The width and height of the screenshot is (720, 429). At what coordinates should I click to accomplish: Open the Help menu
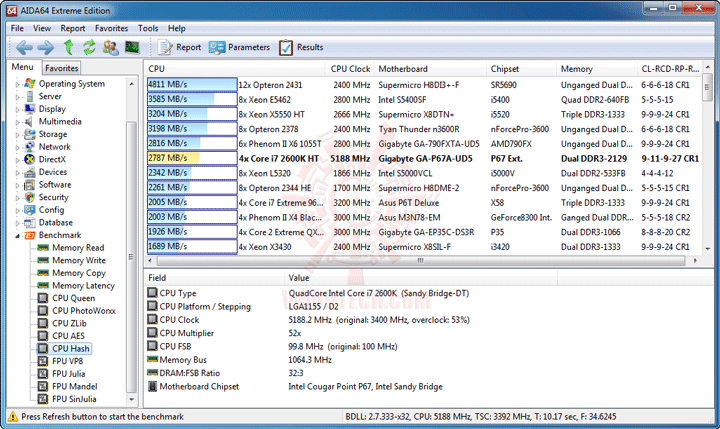point(176,28)
